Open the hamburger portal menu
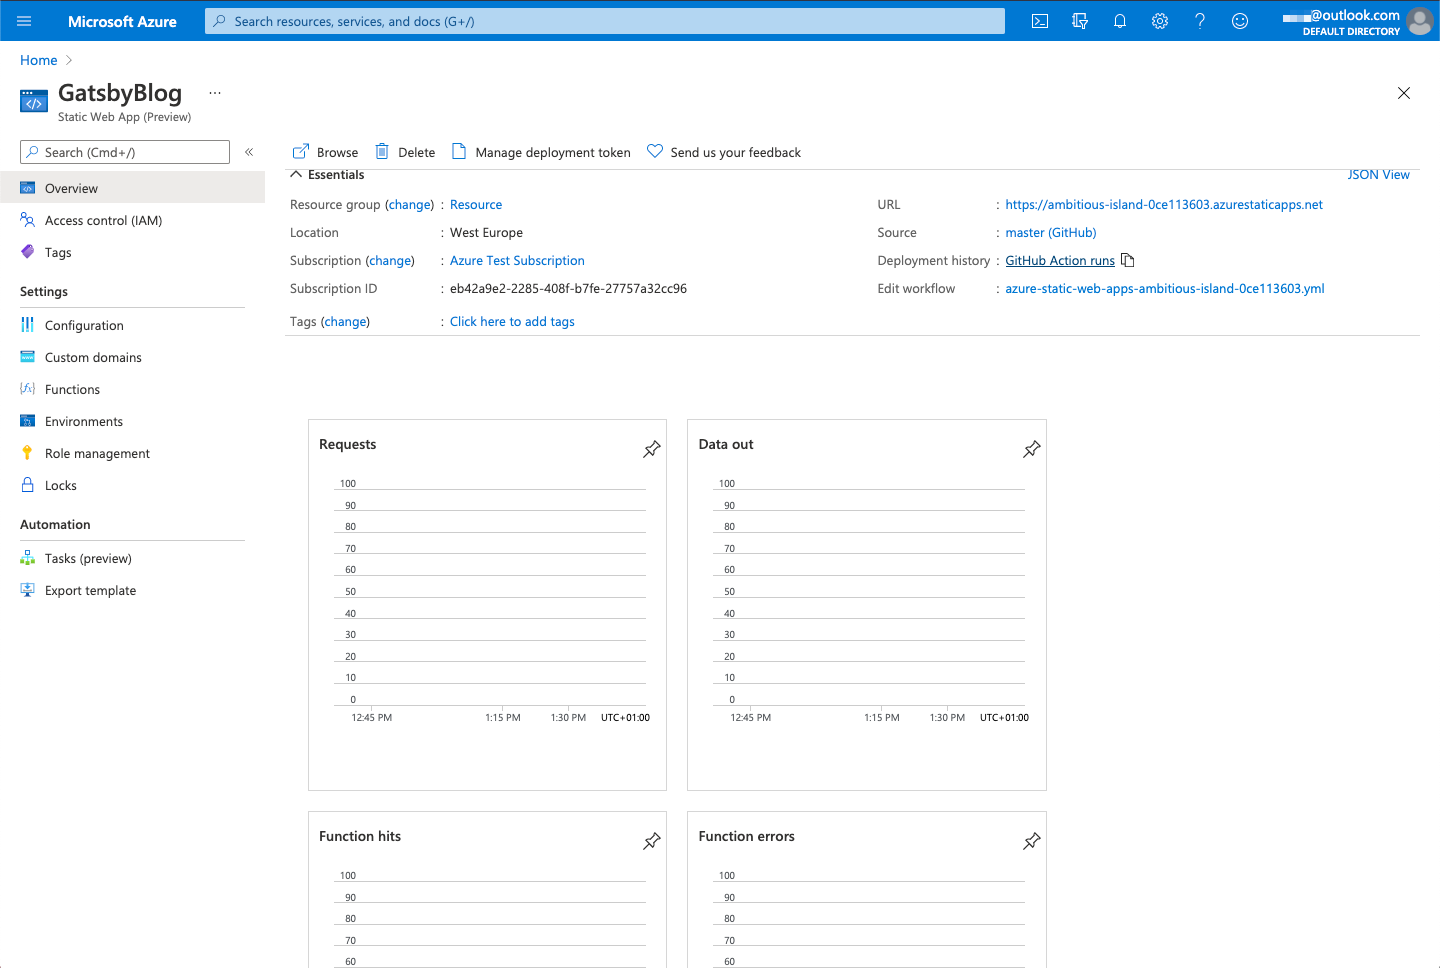 click(x=24, y=21)
